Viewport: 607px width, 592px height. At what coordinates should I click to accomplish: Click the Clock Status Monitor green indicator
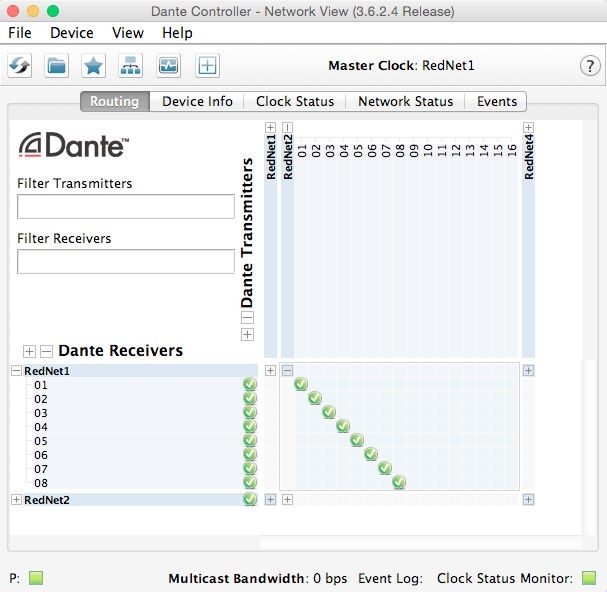click(588, 578)
